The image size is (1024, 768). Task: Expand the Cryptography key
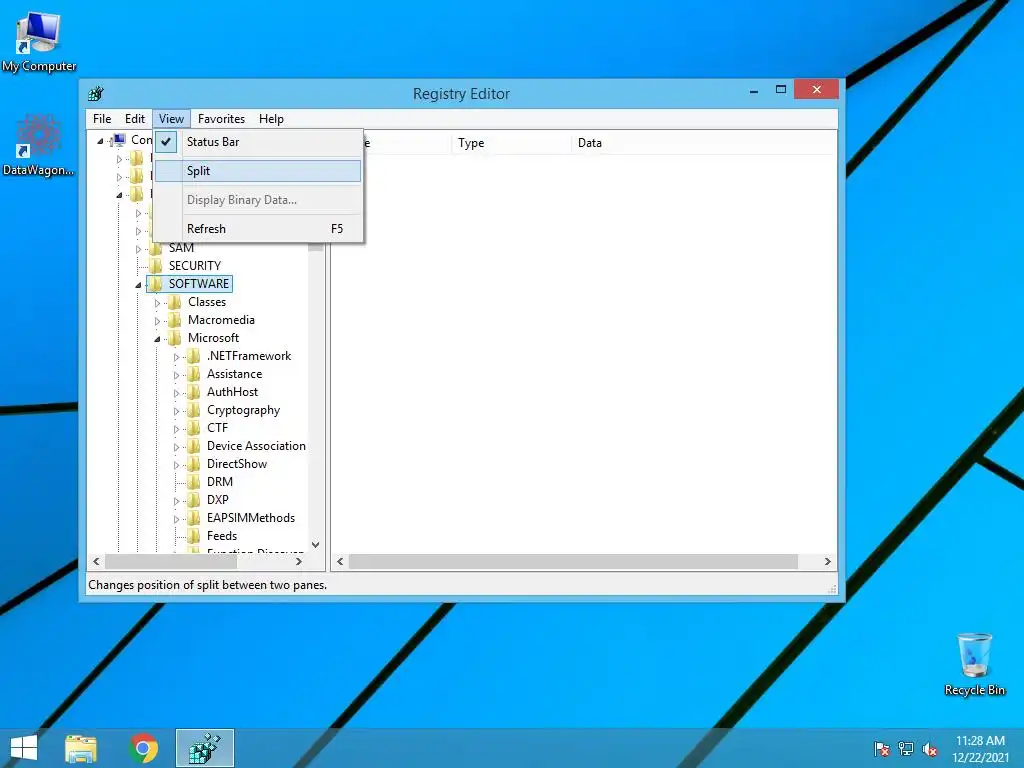(x=176, y=411)
